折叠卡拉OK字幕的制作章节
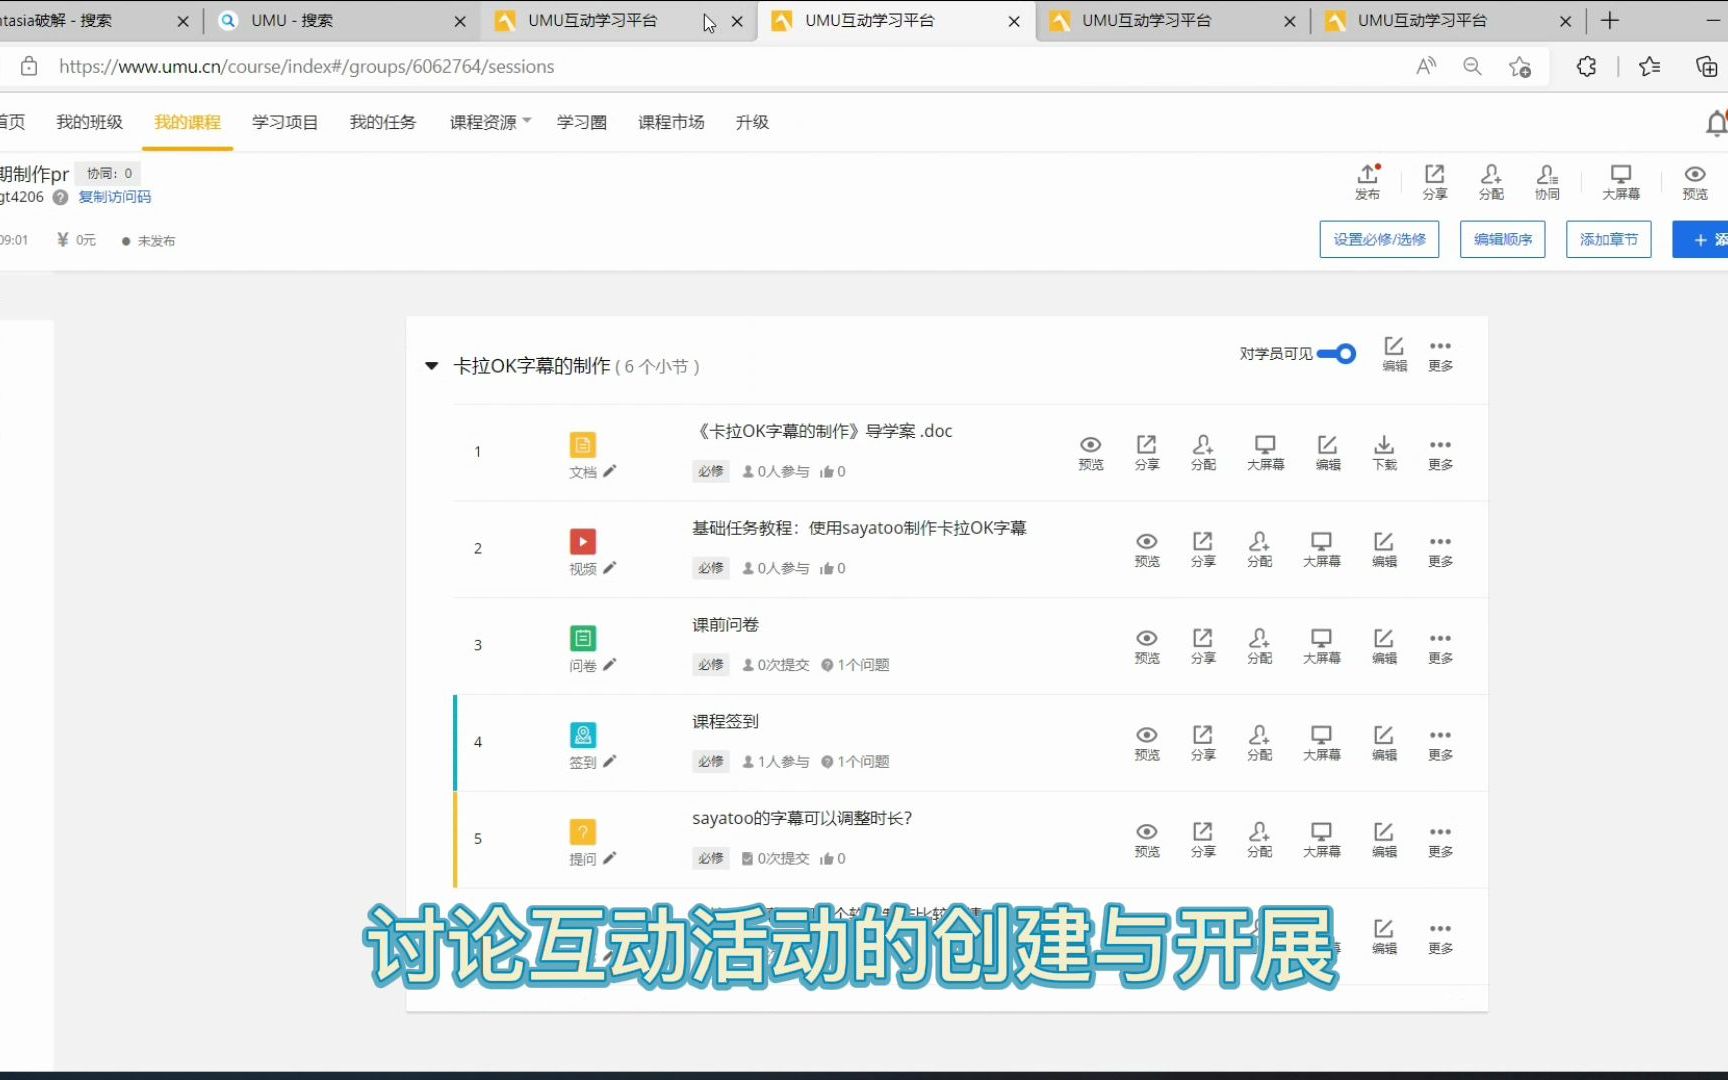Viewport: 1728px width, 1080px height. 431,365
